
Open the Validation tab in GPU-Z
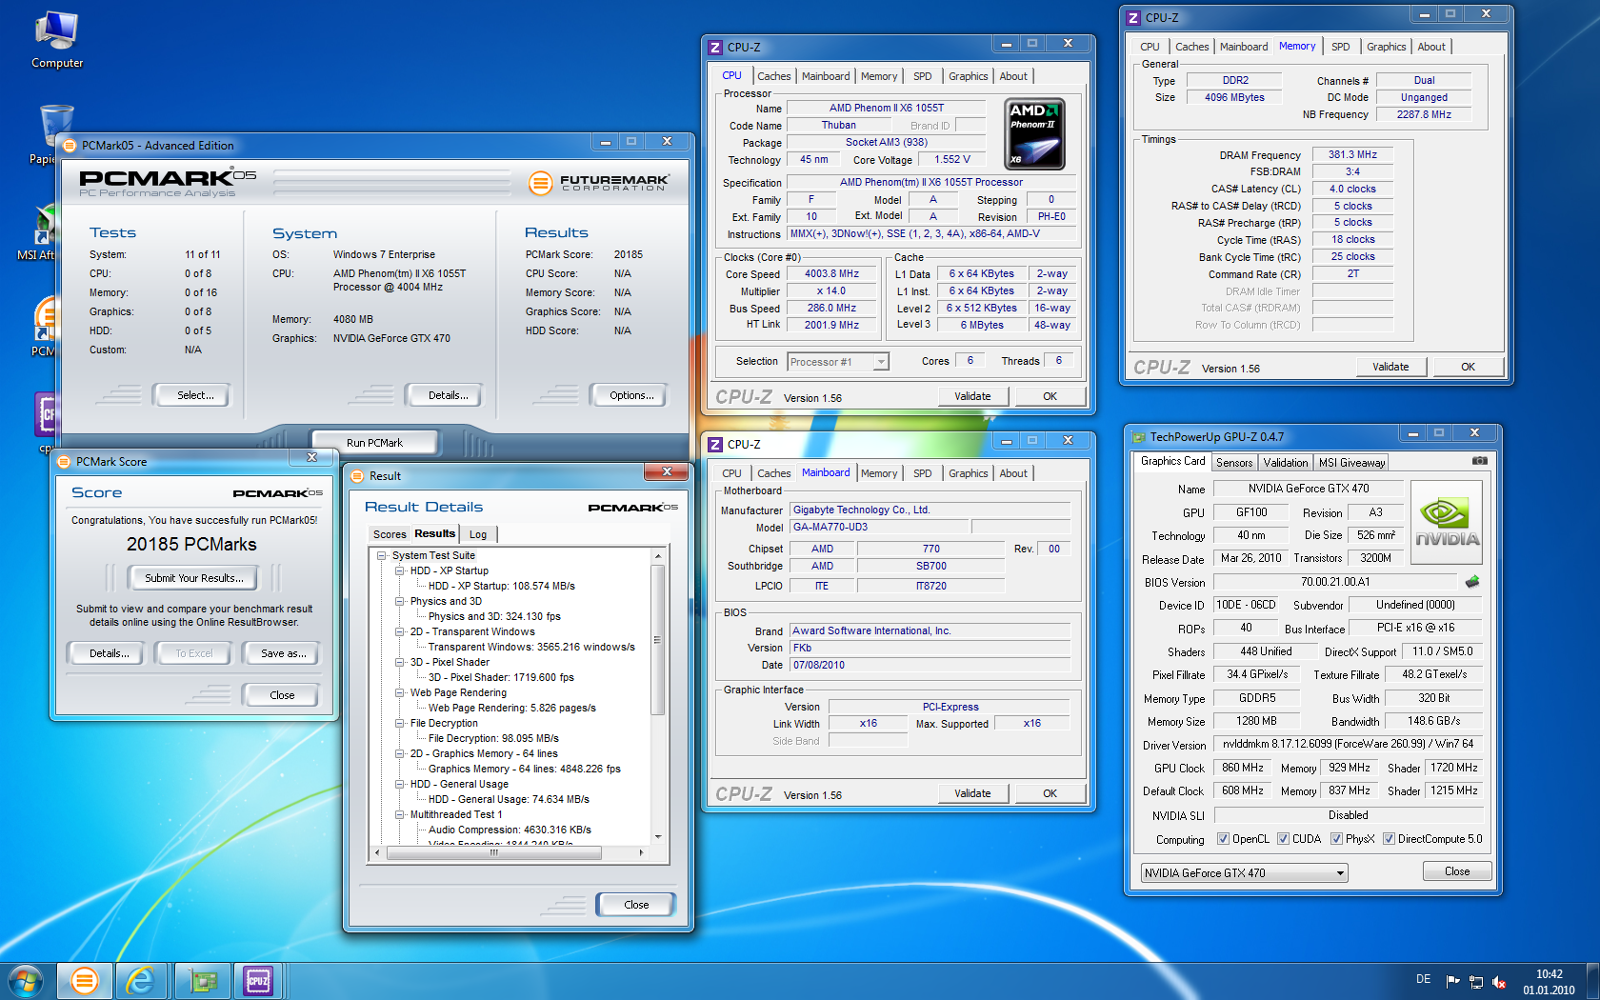(1285, 463)
